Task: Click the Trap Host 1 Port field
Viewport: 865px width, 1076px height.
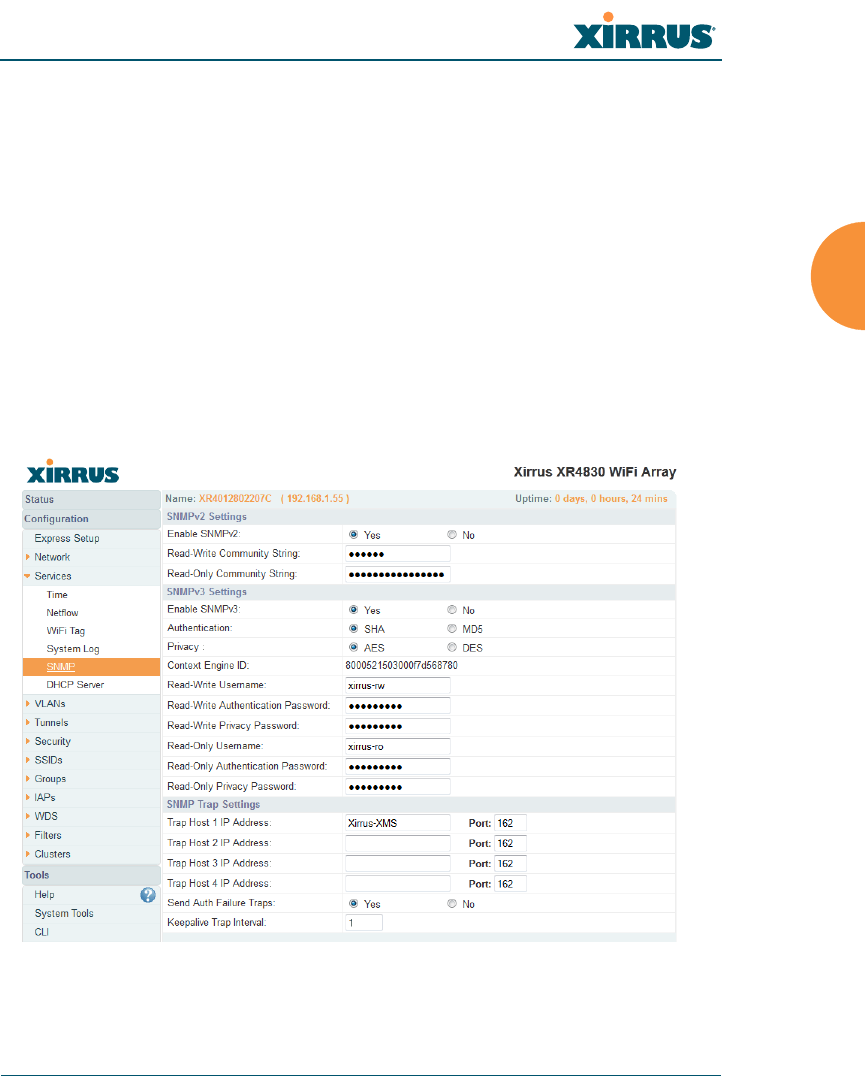Action: pyautogui.click(x=510, y=823)
